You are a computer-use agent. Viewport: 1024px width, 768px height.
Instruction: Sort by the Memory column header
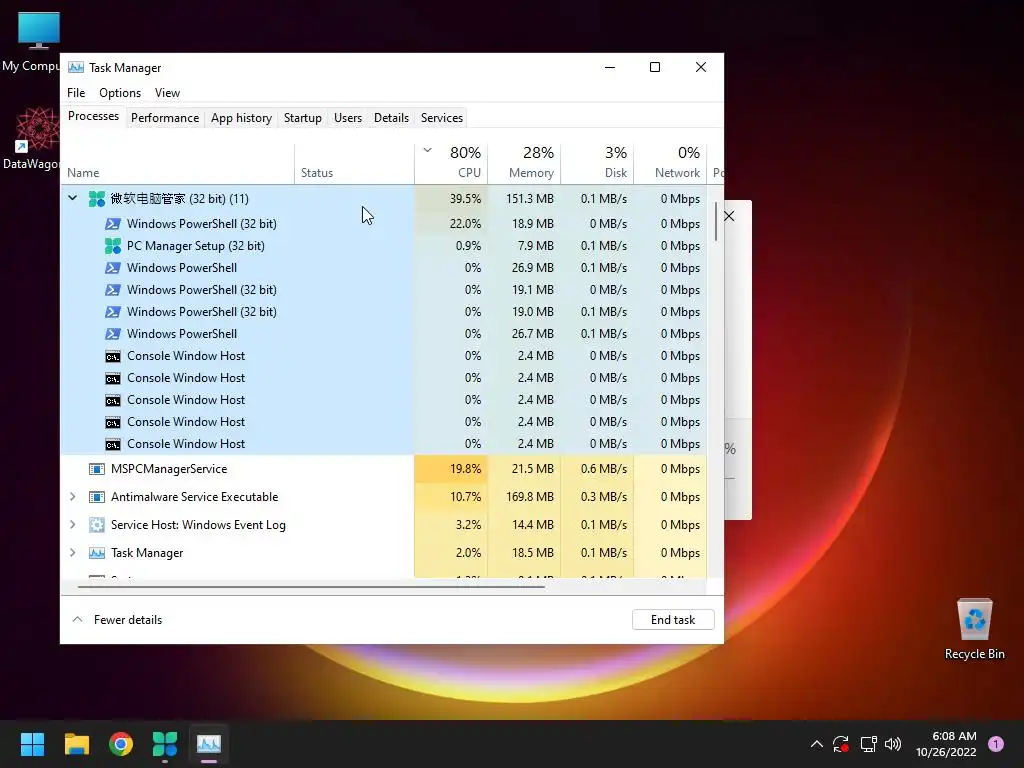tap(524, 162)
